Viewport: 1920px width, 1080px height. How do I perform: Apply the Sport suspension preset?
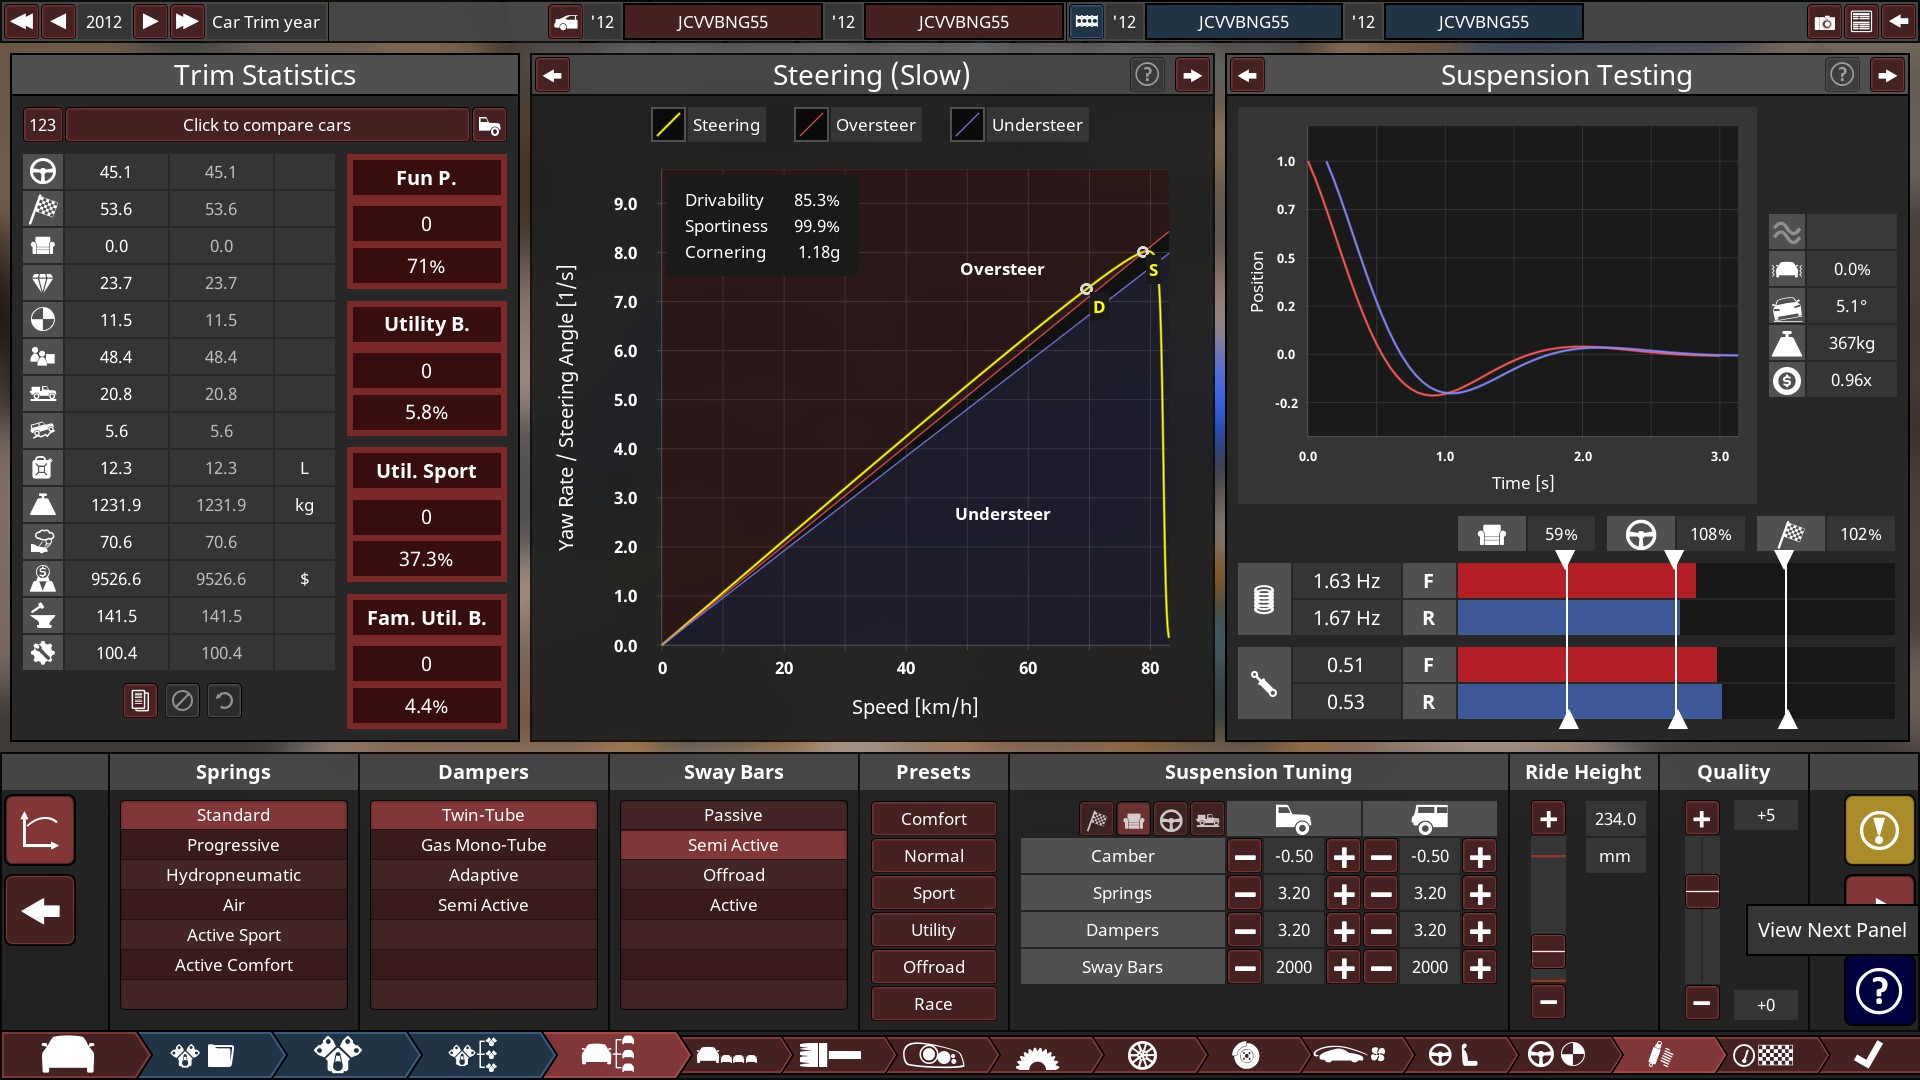pos(933,893)
